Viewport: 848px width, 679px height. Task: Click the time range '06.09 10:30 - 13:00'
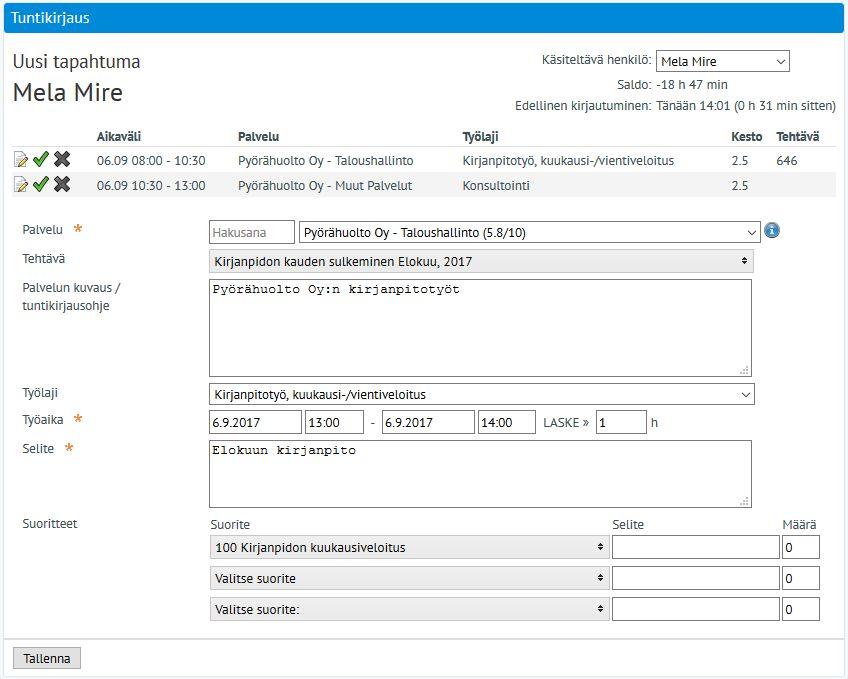point(151,185)
